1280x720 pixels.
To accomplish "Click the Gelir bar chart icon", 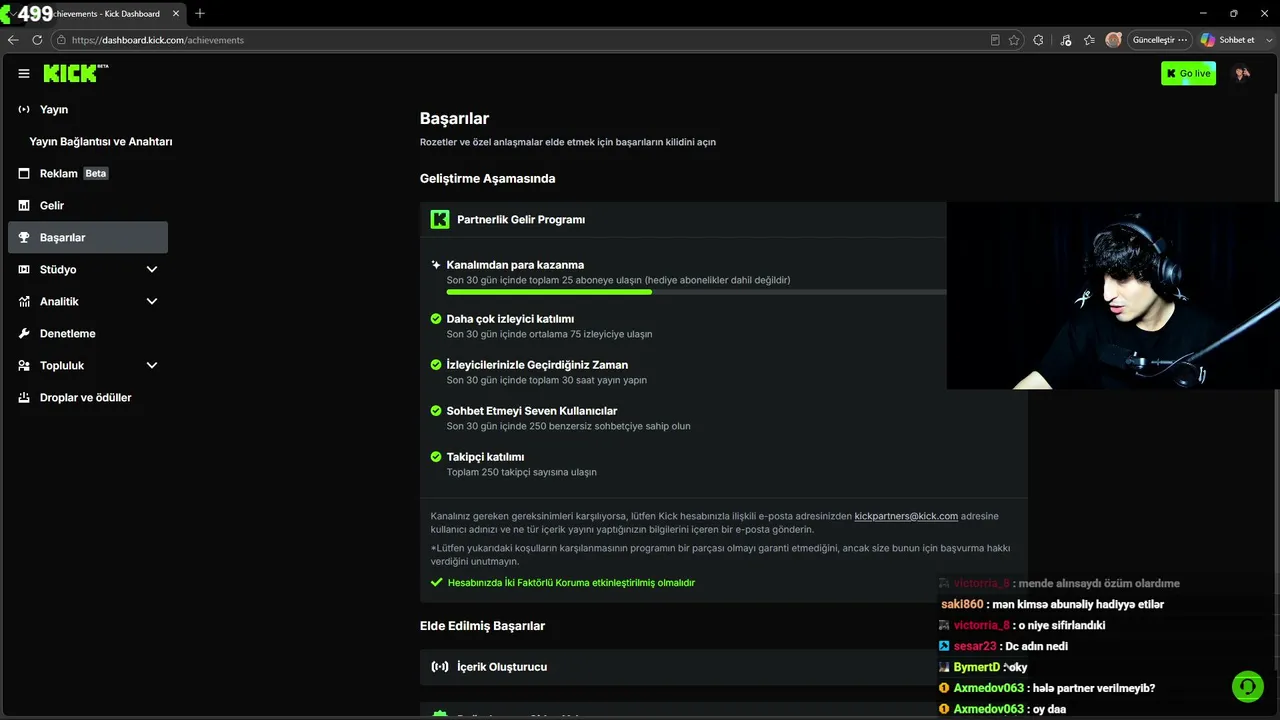I will click(24, 205).
